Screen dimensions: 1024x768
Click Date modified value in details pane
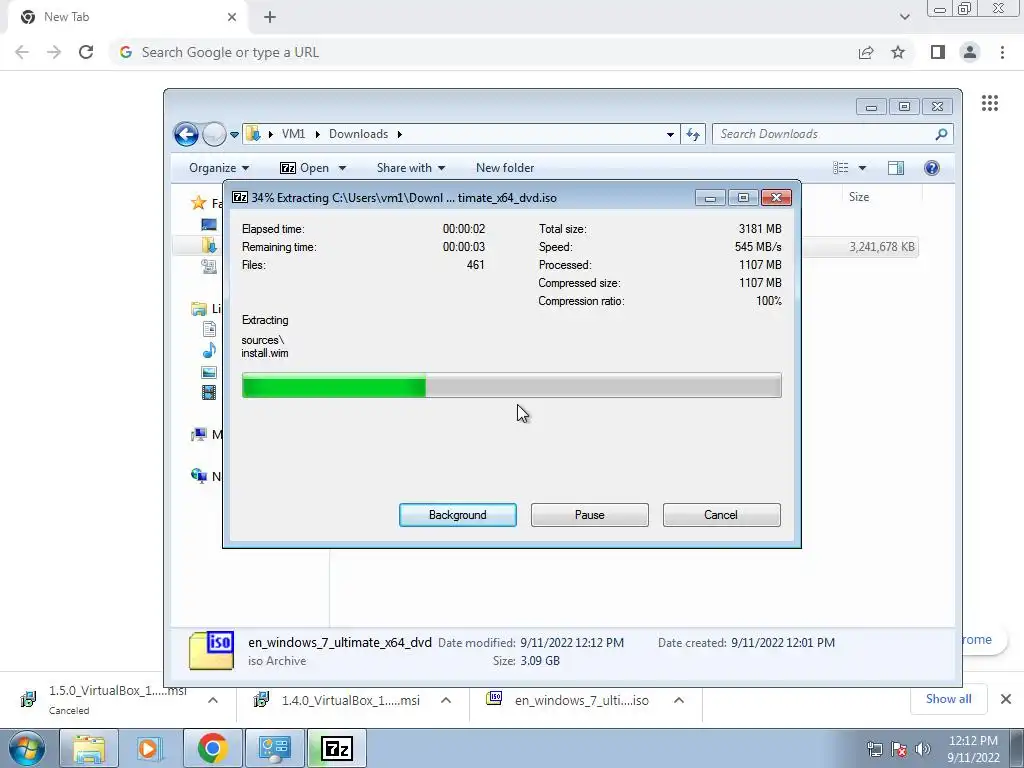[572, 643]
